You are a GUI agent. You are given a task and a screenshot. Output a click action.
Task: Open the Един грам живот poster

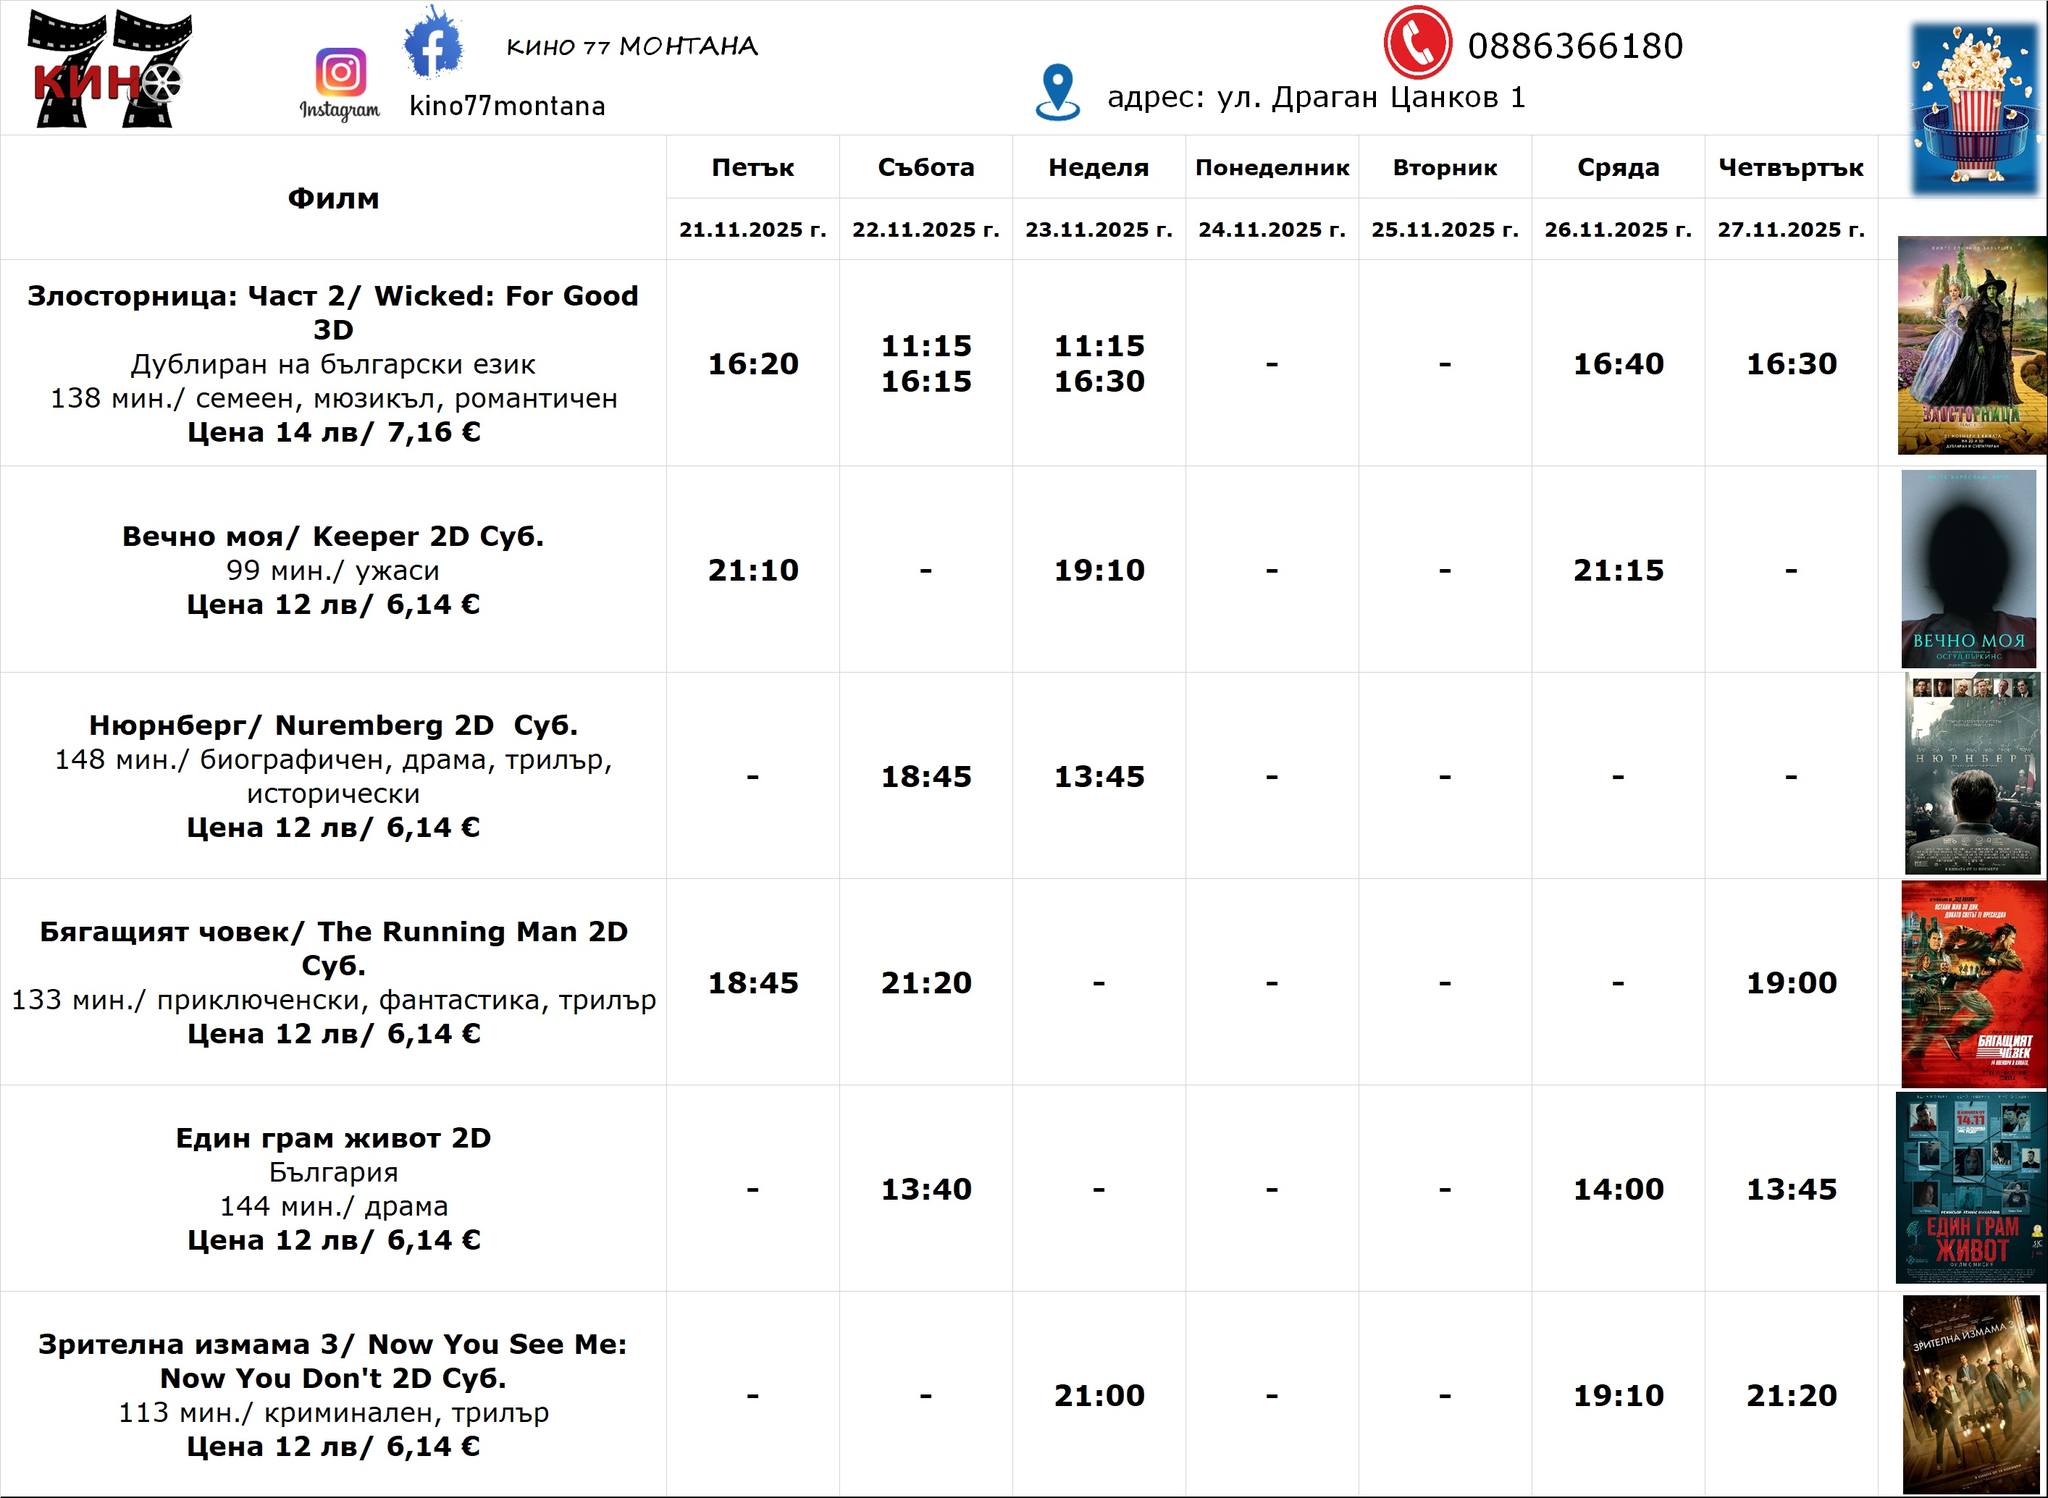pyautogui.click(x=1970, y=1187)
